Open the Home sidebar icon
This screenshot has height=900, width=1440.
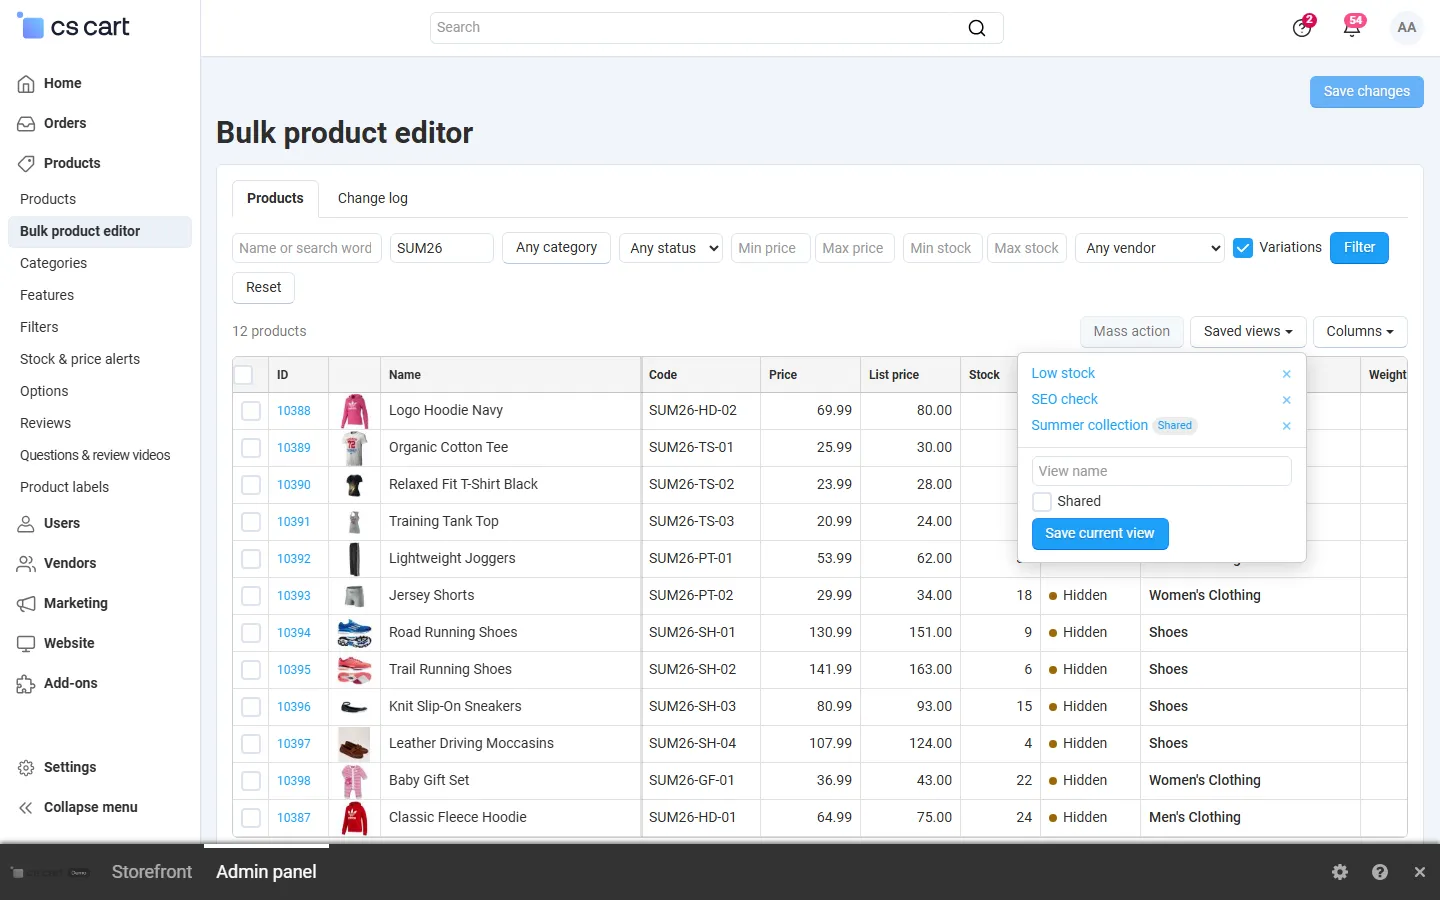pyautogui.click(x=27, y=84)
